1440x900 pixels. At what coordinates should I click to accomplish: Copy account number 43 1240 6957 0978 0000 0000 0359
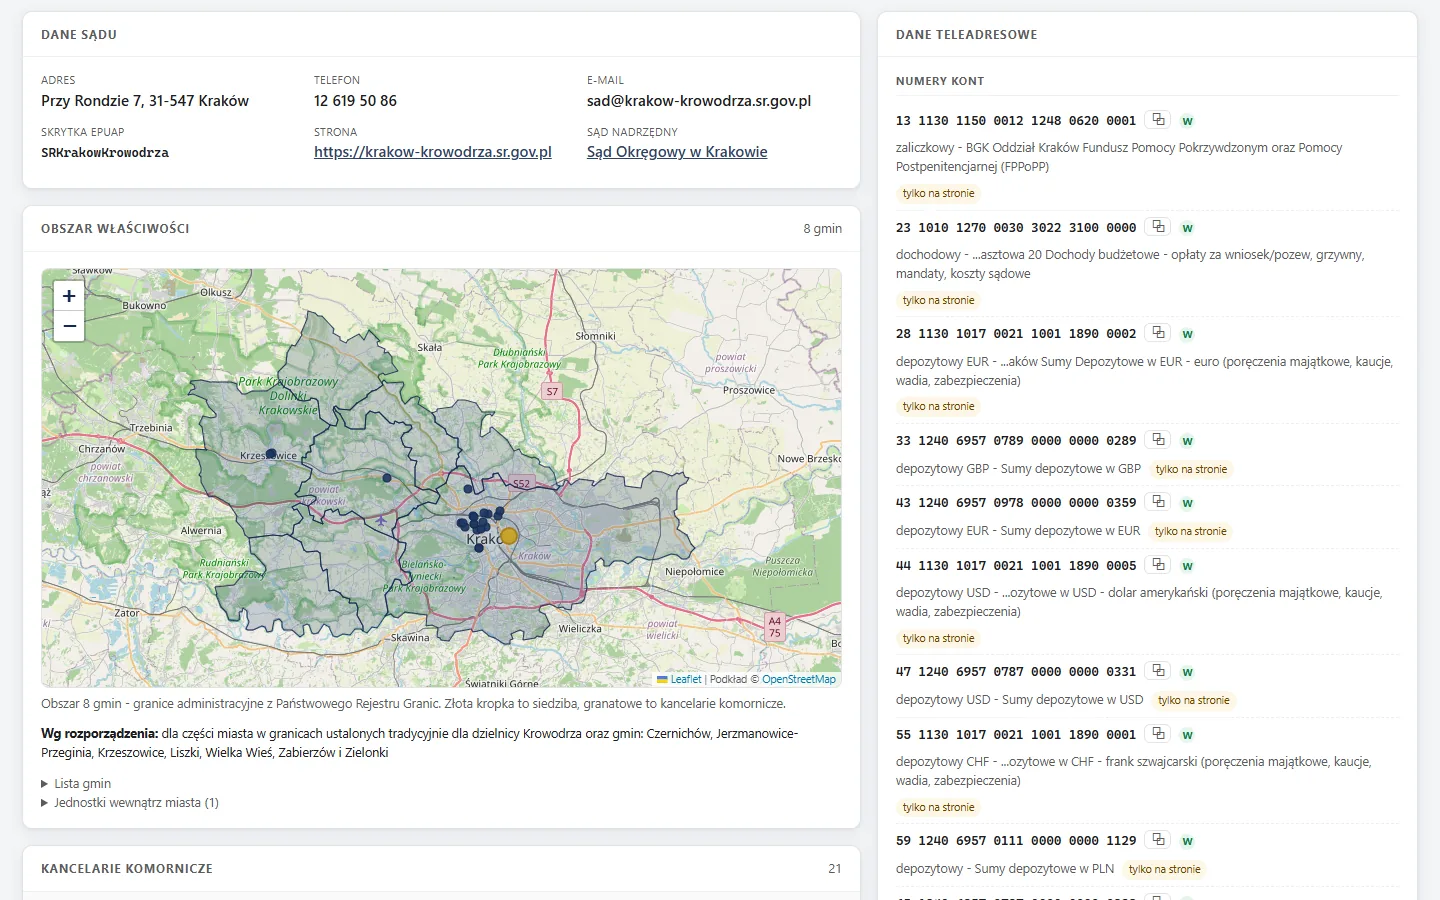(x=1158, y=502)
